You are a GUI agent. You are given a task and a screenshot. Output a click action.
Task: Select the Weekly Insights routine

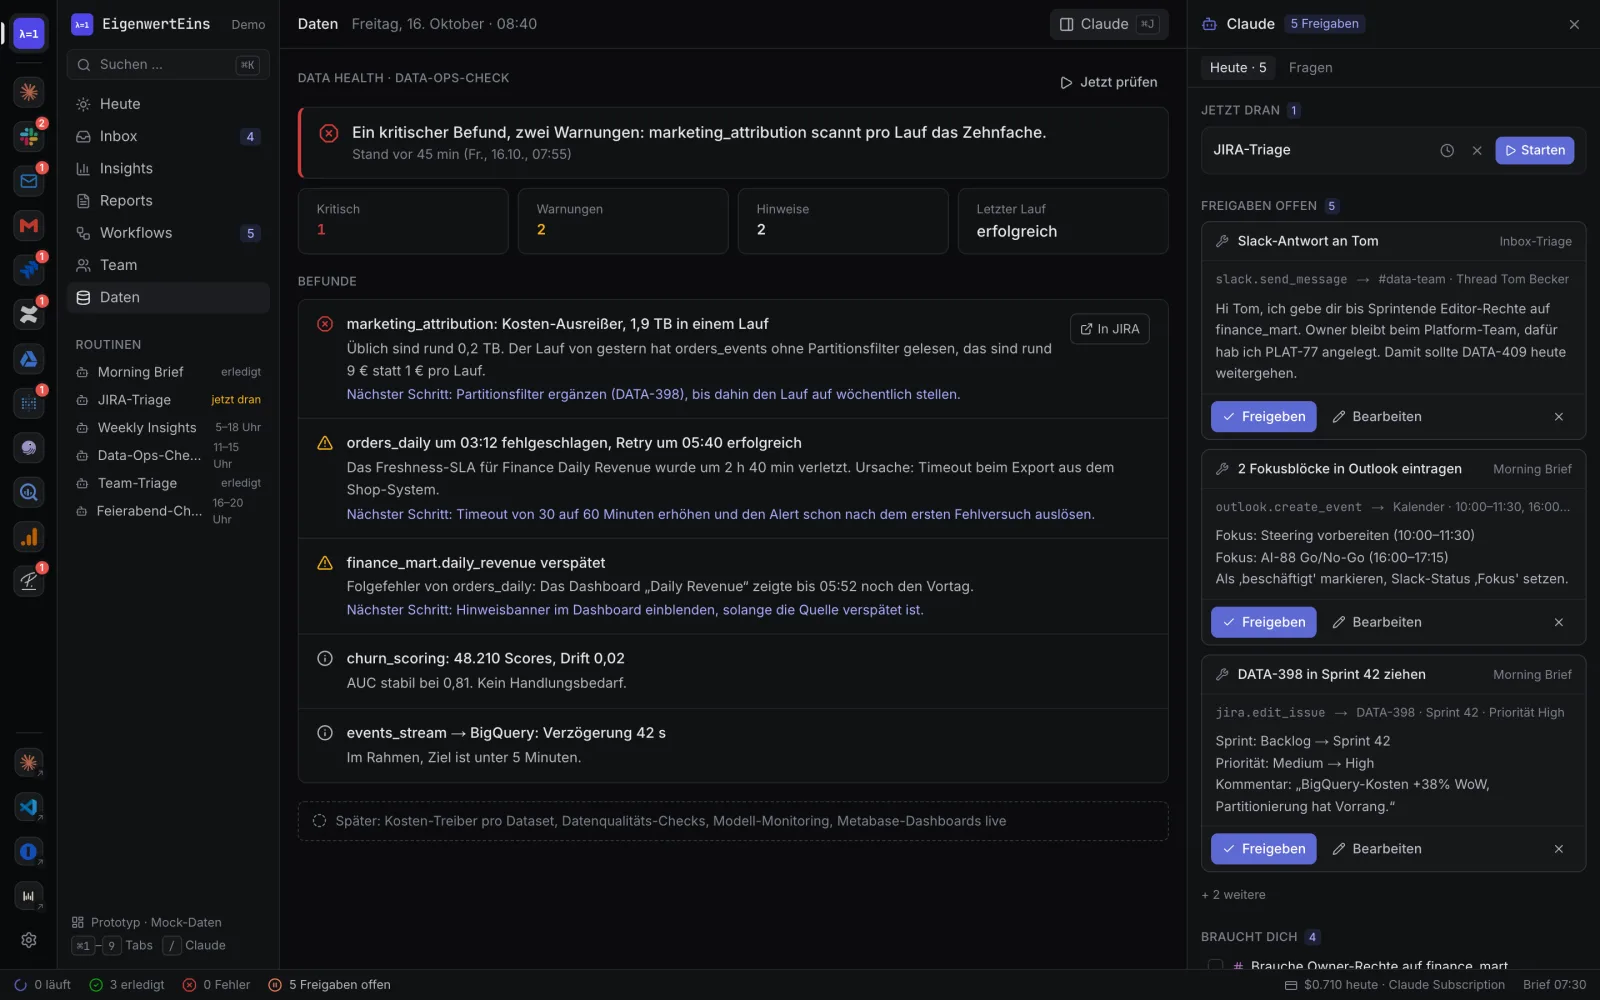tap(168, 428)
